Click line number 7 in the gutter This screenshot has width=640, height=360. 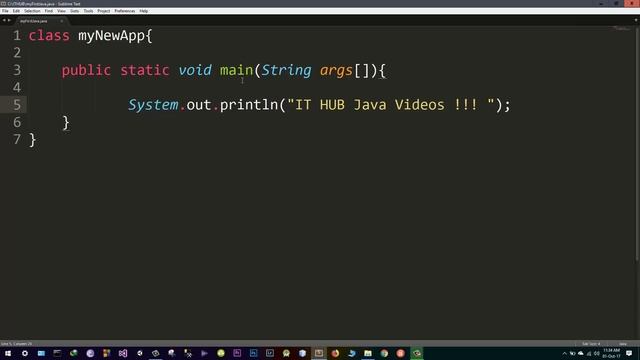click(17, 140)
